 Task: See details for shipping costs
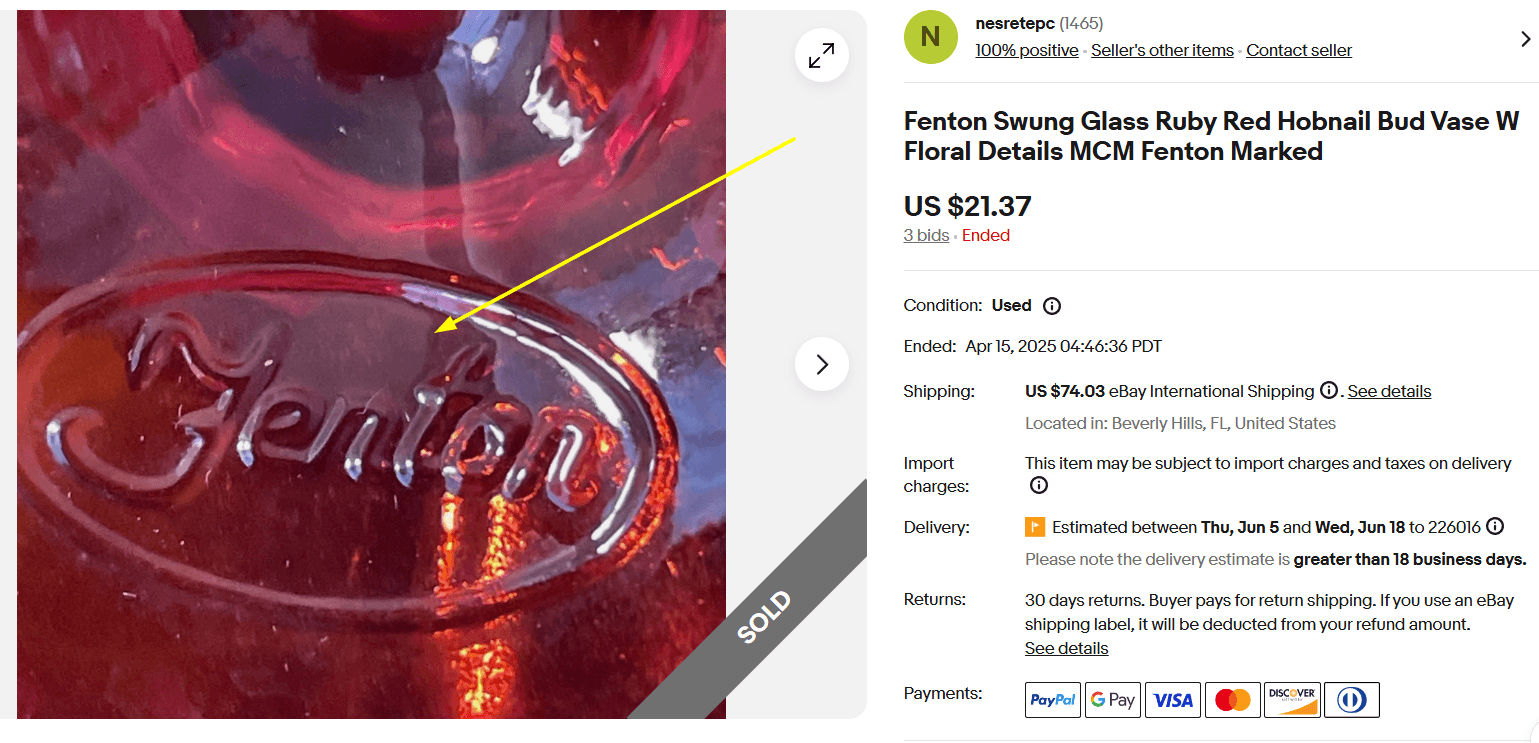pos(1389,391)
